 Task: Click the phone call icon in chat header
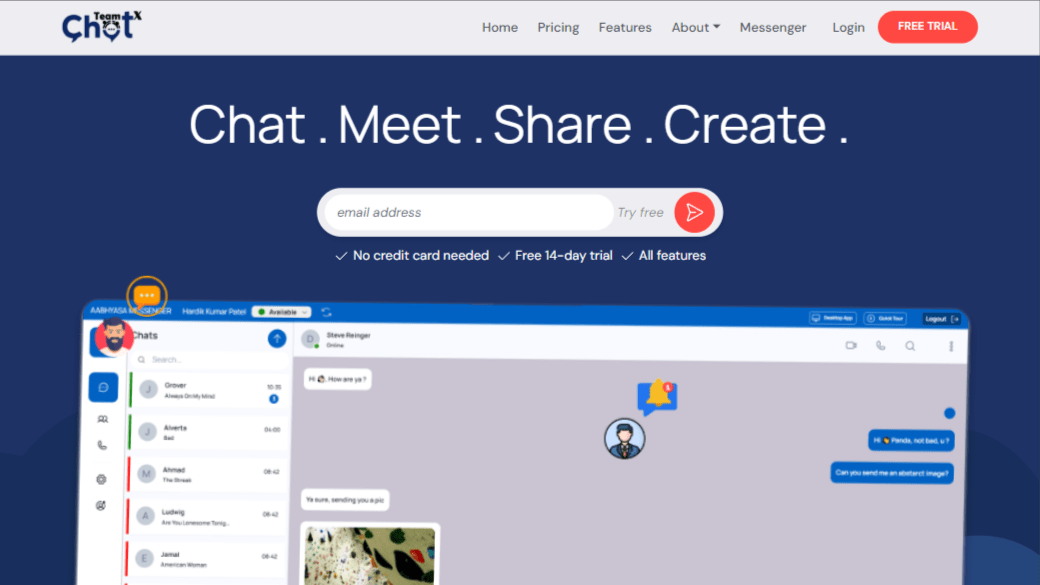click(880, 346)
